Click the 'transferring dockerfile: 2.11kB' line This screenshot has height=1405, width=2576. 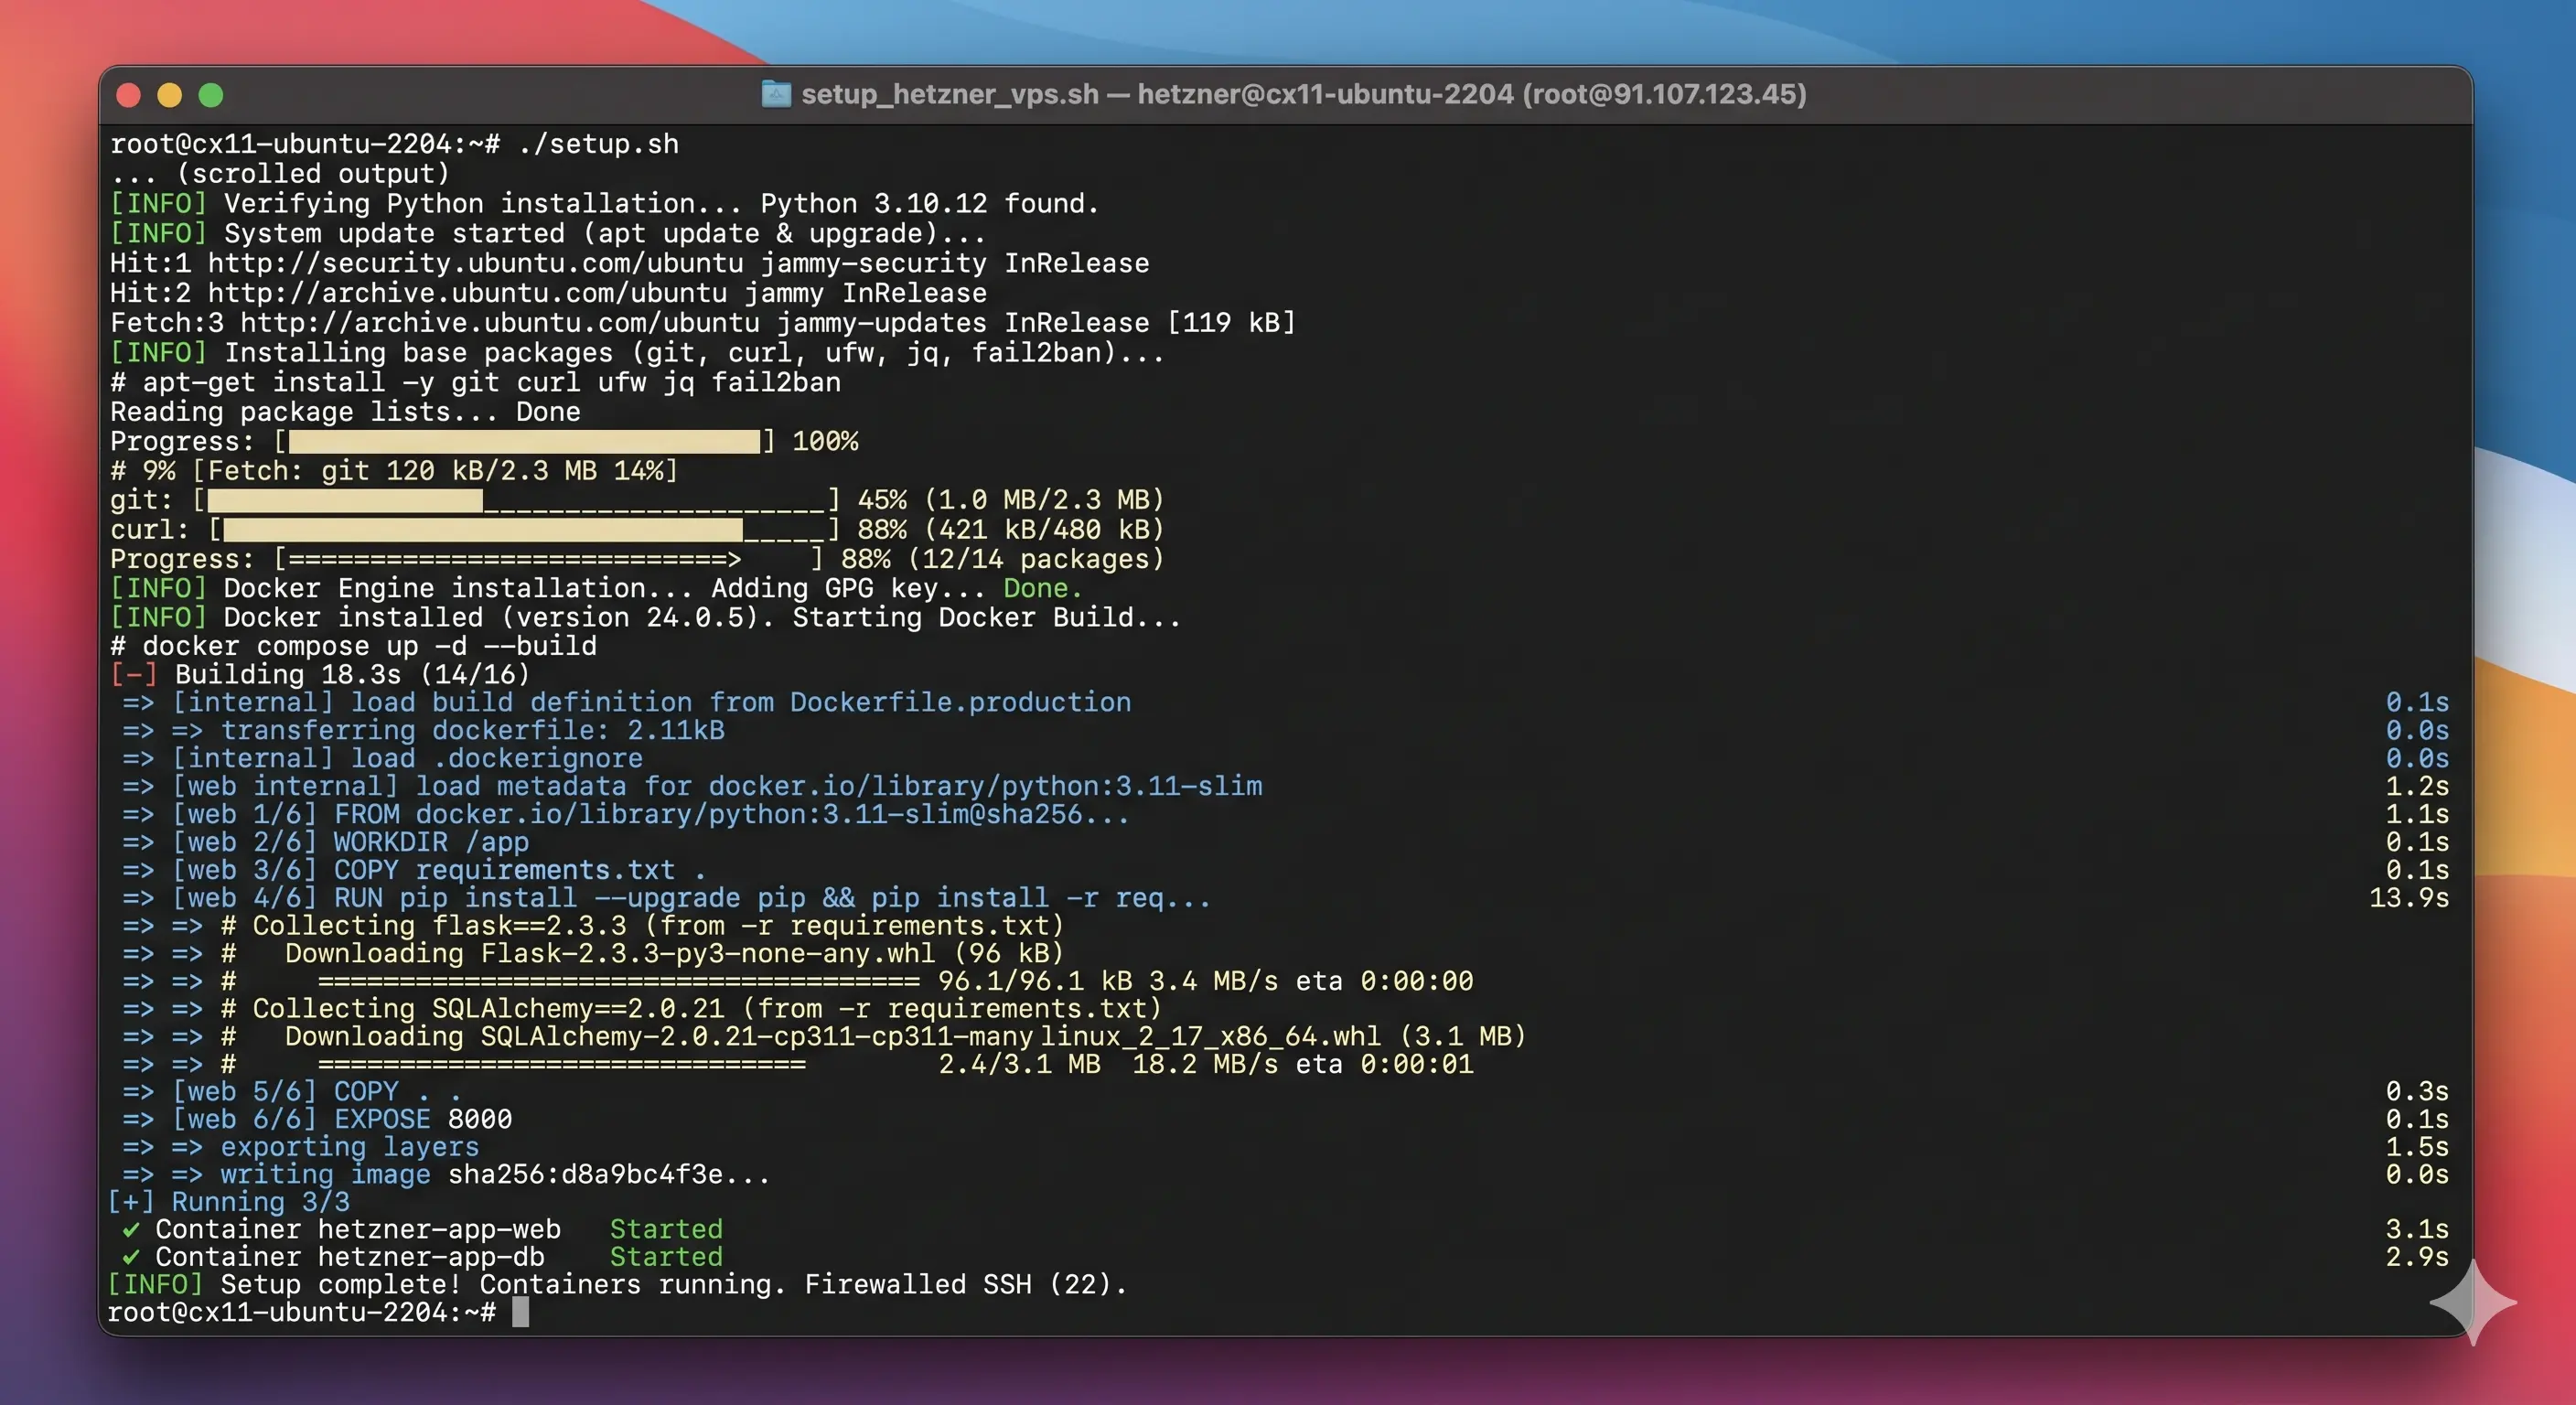pyautogui.click(x=424, y=730)
